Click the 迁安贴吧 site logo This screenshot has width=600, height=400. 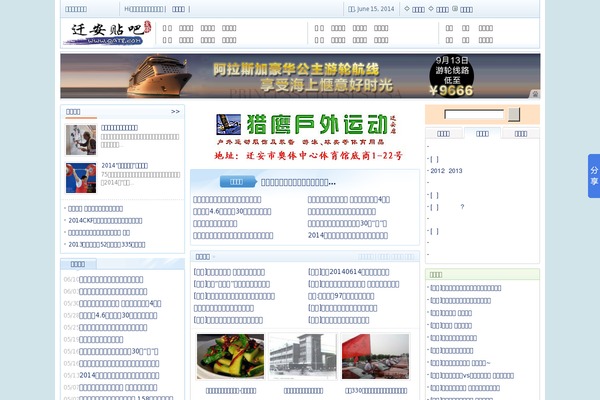tap(108, 34)
